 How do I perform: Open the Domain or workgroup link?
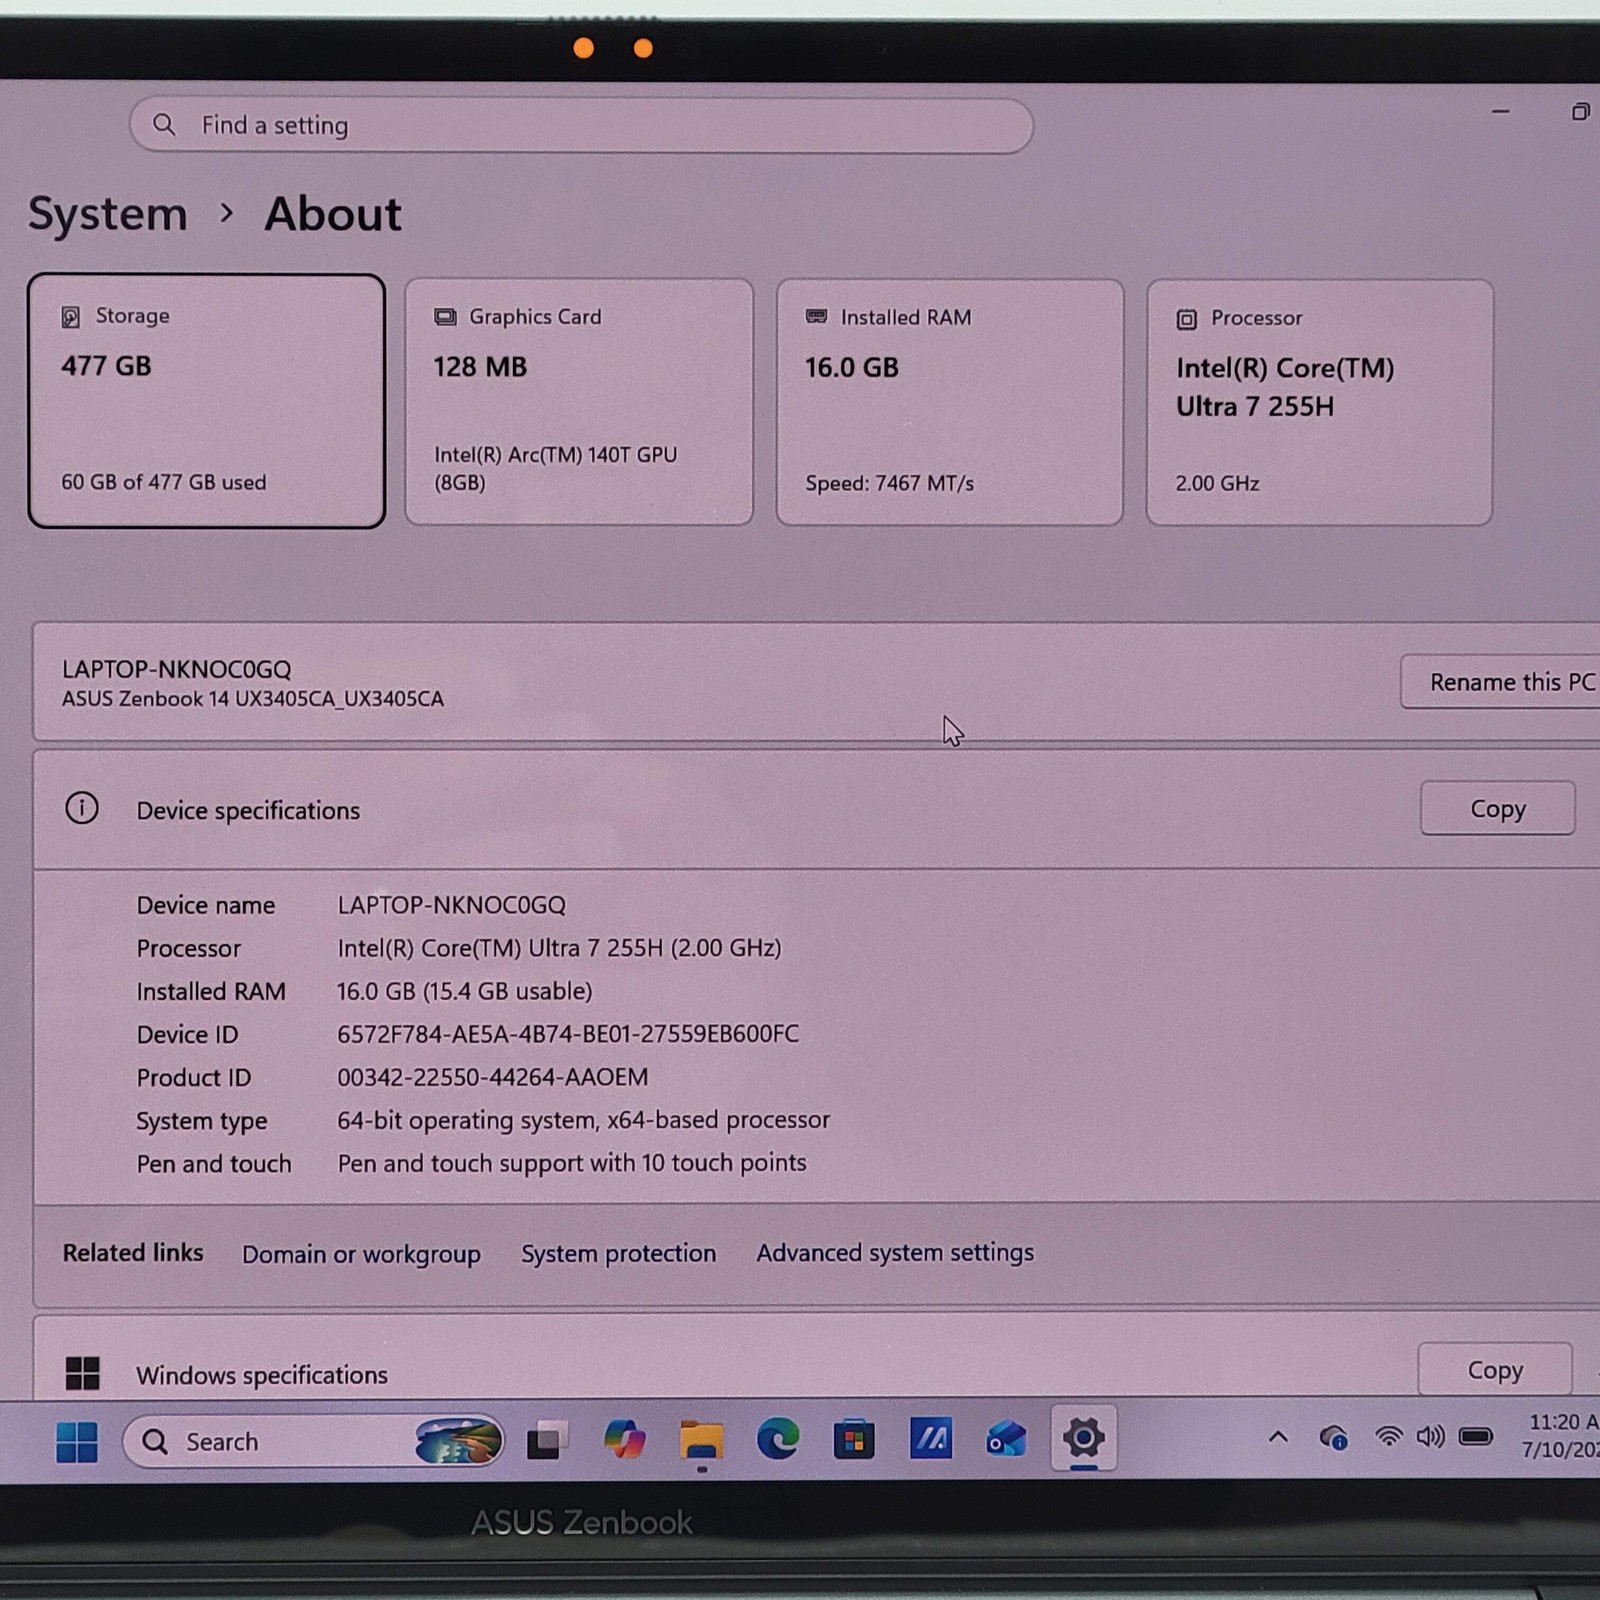pyautogui.click(x=361, y=1254)
